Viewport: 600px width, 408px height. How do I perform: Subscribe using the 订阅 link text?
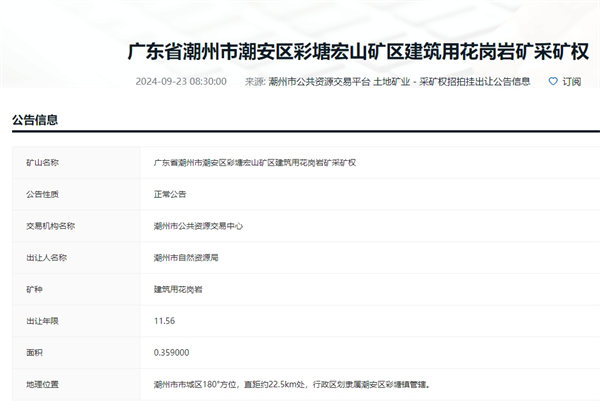pos(571,81)
